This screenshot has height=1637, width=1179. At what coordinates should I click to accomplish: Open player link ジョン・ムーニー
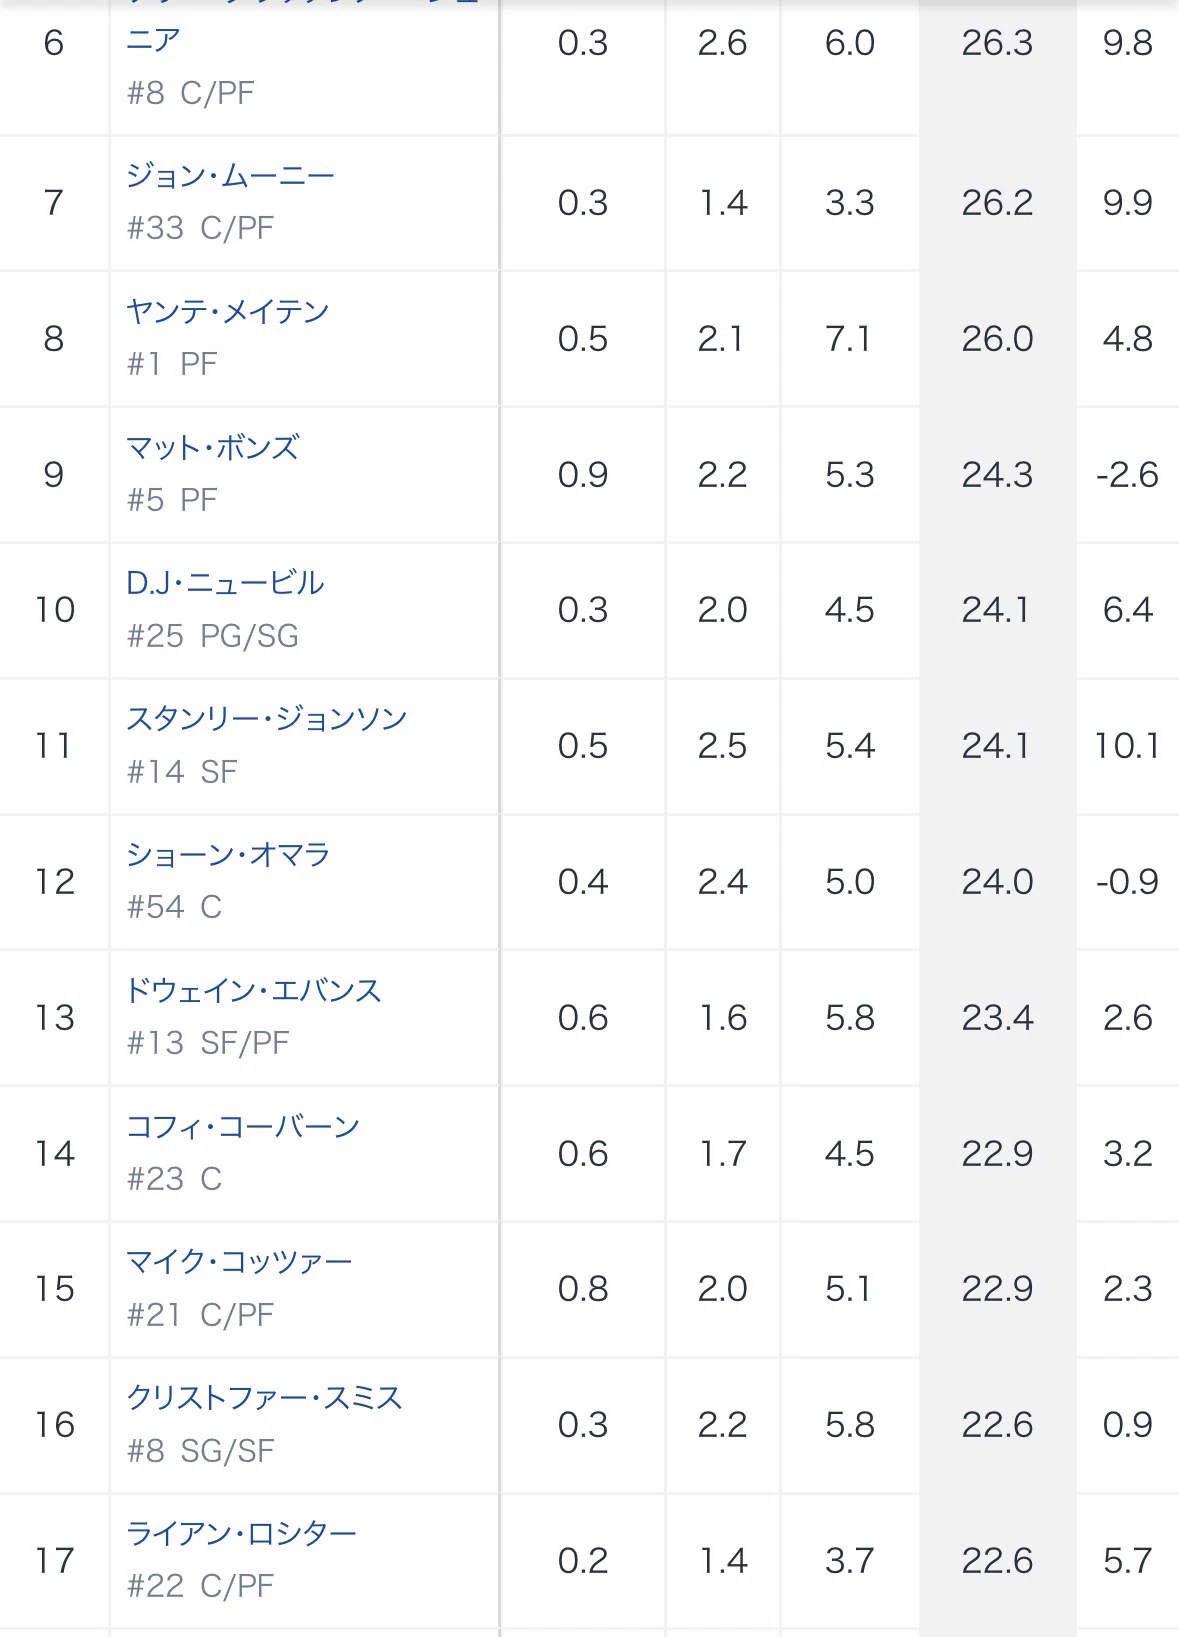230,176
